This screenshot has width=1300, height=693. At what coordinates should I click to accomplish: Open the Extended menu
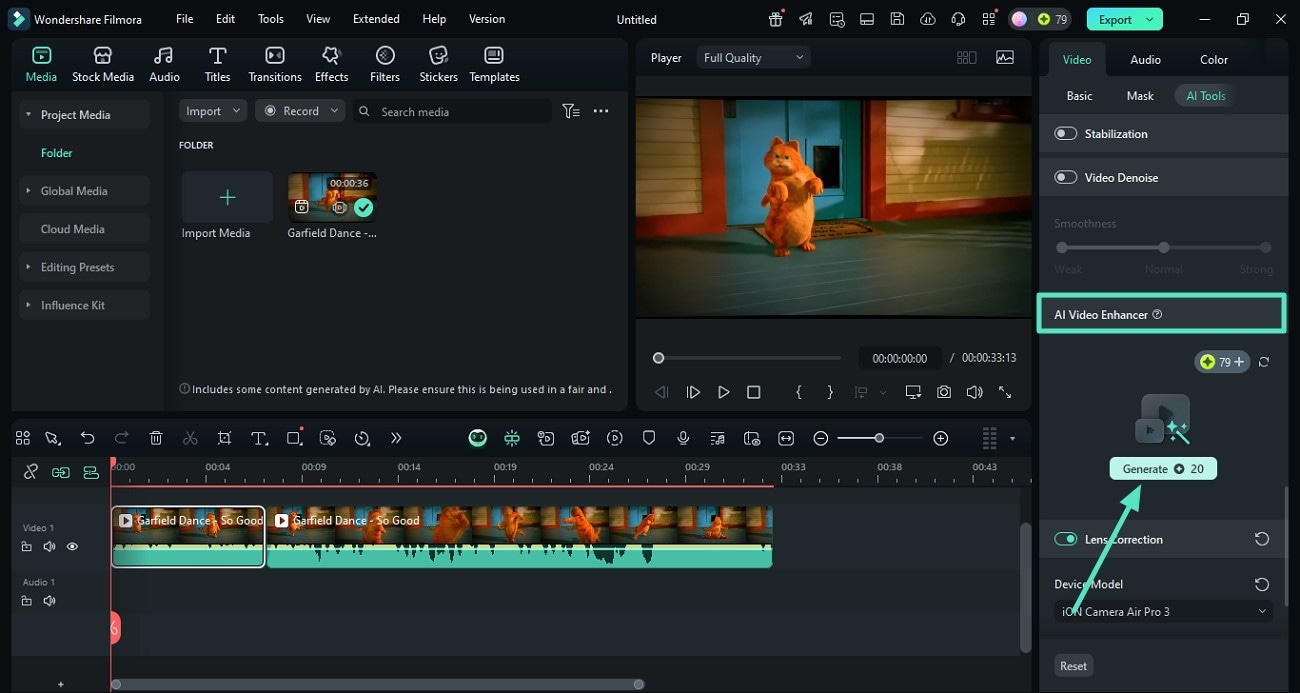[x=376, y=19]
